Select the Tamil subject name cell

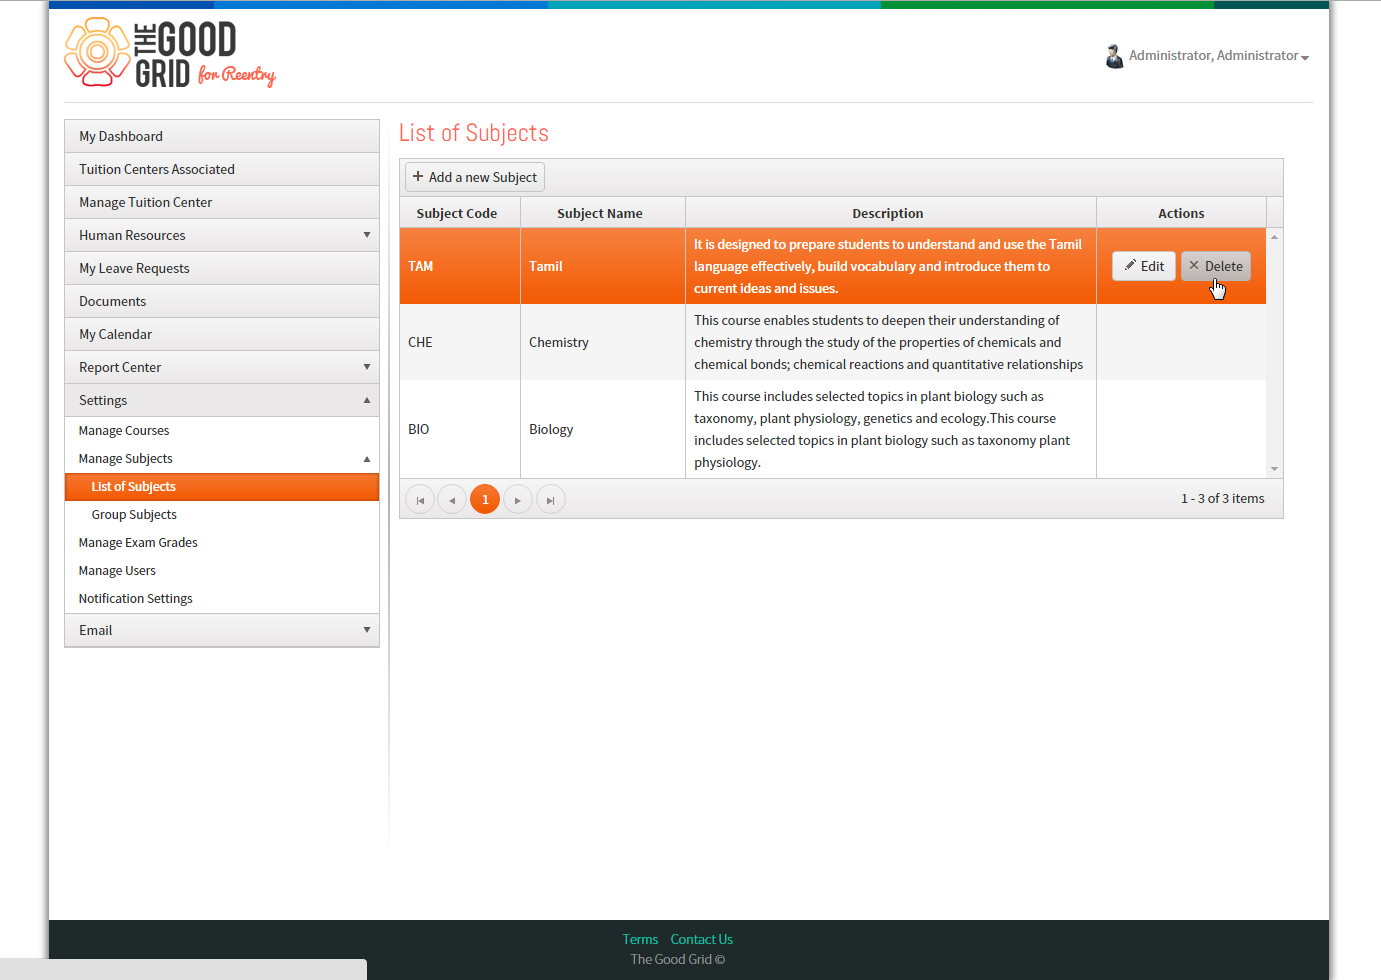point(603,266)
